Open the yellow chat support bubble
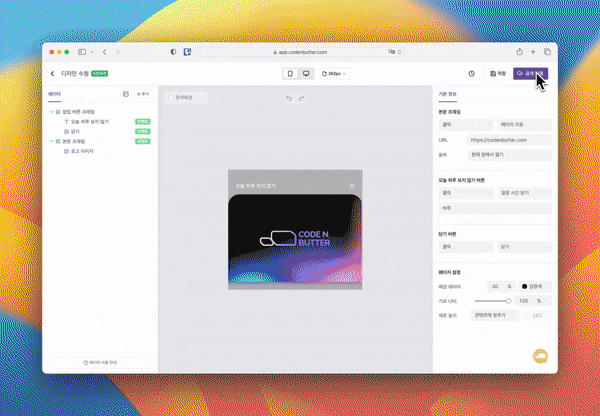 tap(540, 356)
